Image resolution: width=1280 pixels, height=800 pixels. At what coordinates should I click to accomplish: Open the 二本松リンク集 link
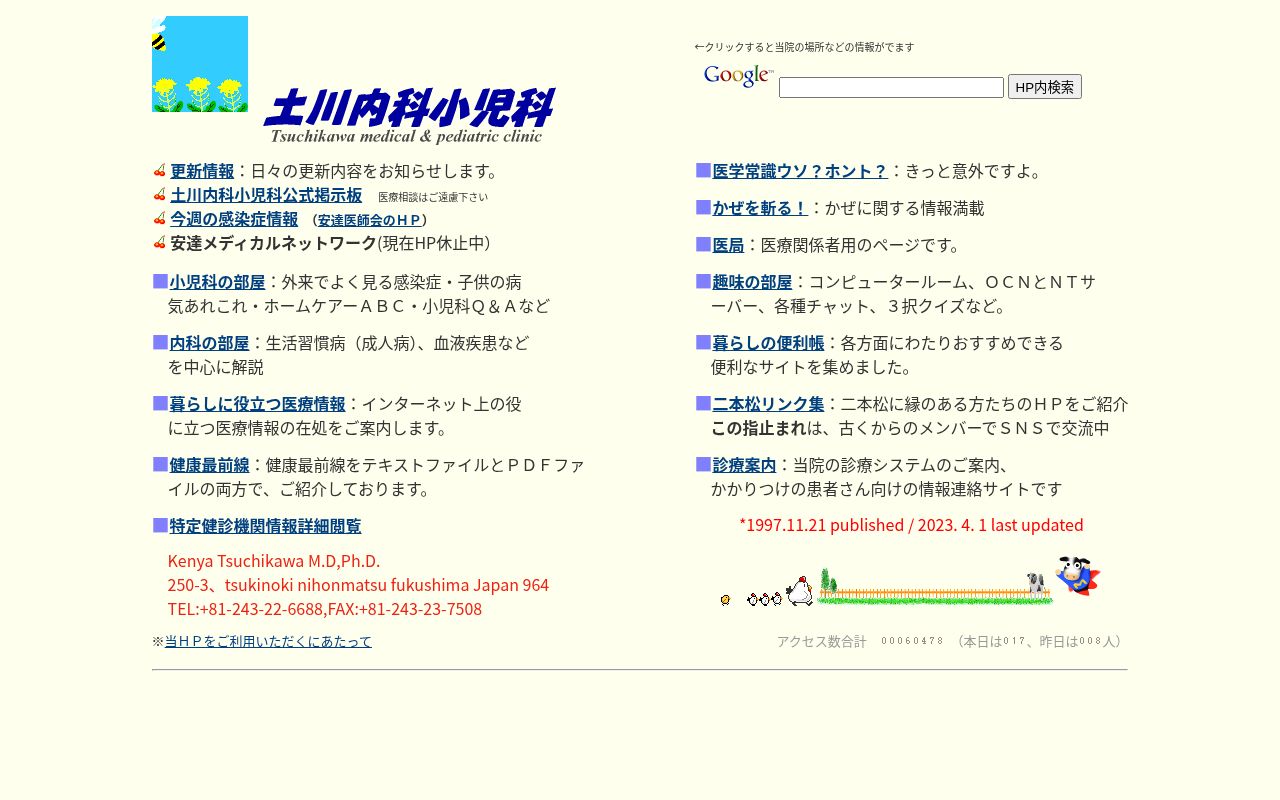coord(768,404)
